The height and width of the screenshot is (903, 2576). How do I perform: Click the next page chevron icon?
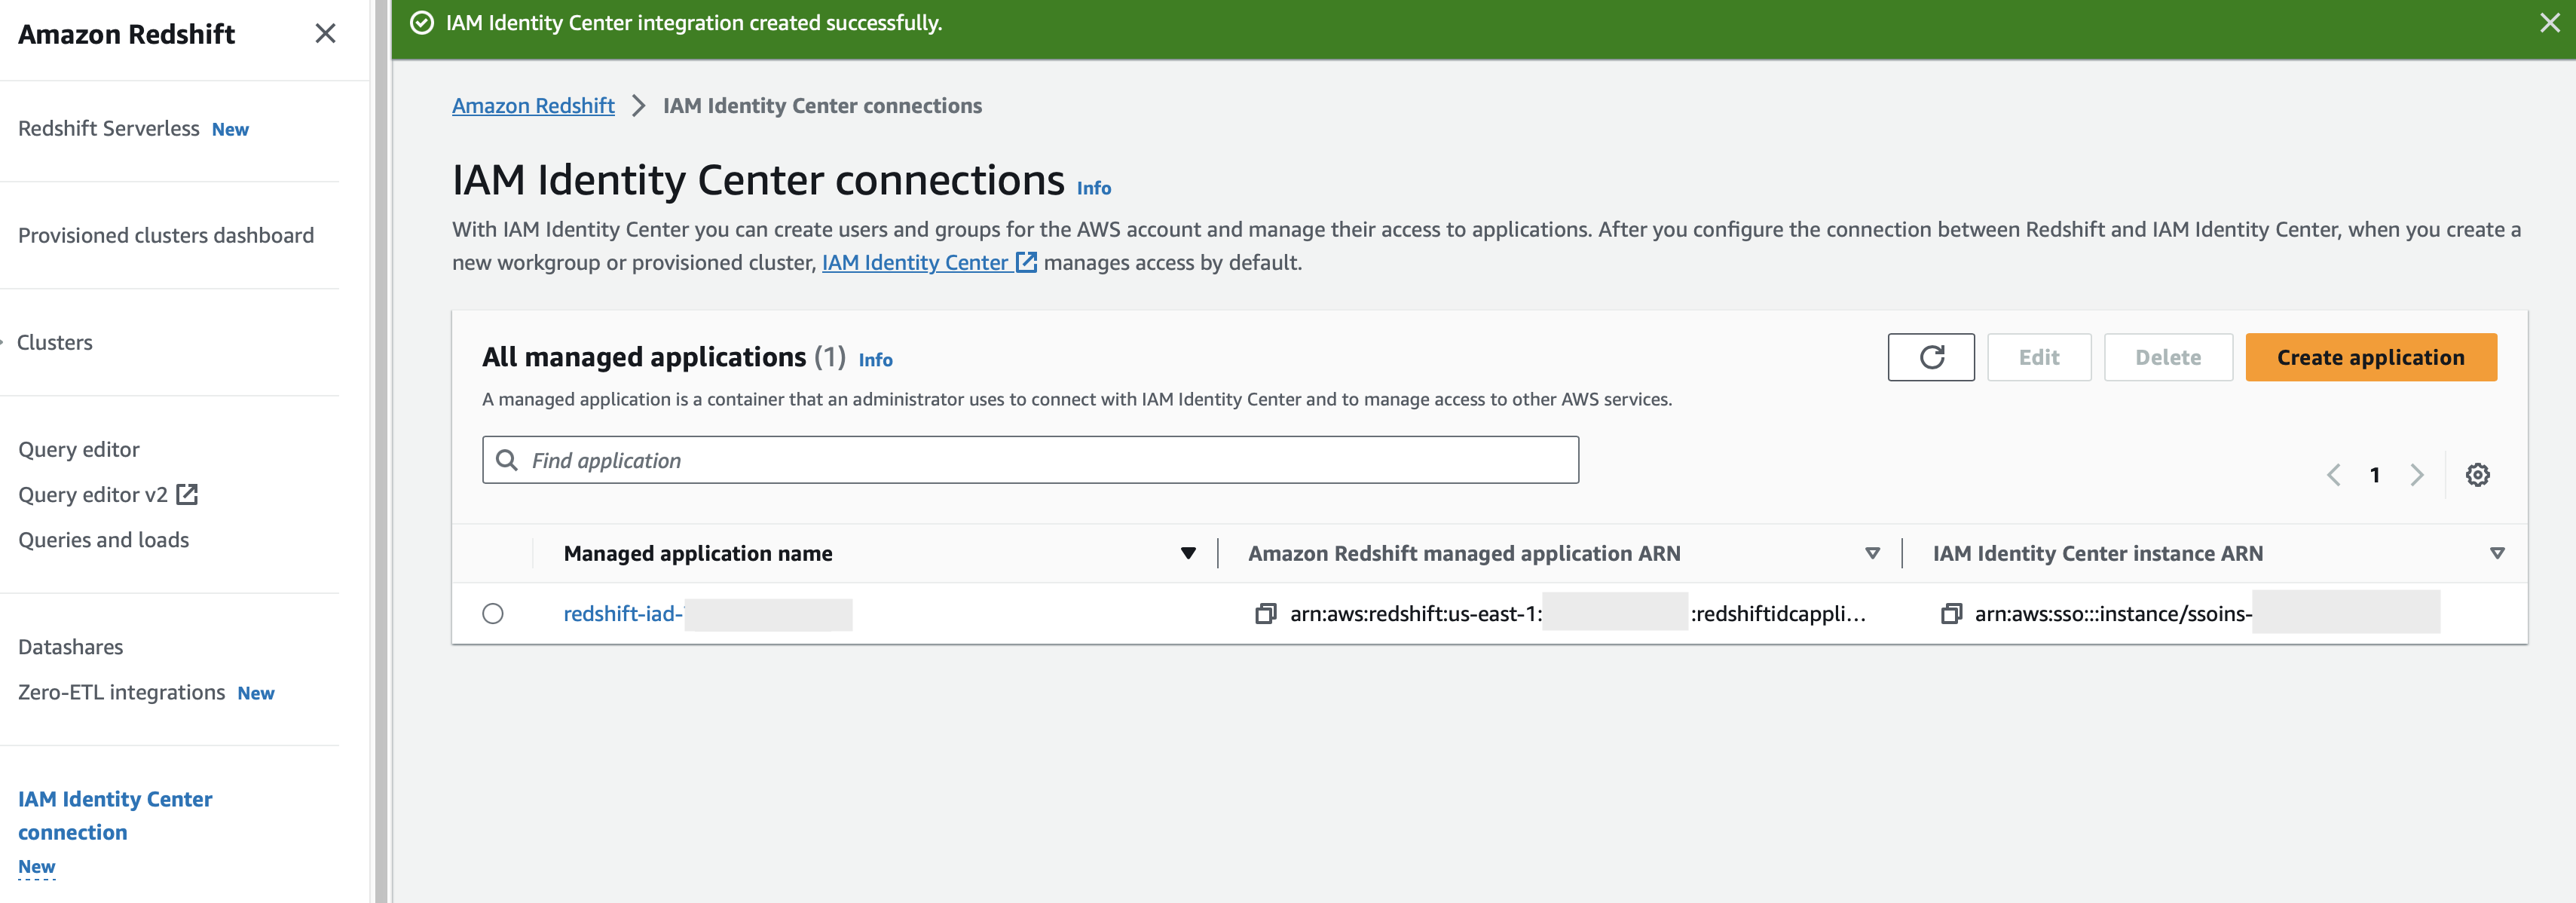click(2418, 475)
